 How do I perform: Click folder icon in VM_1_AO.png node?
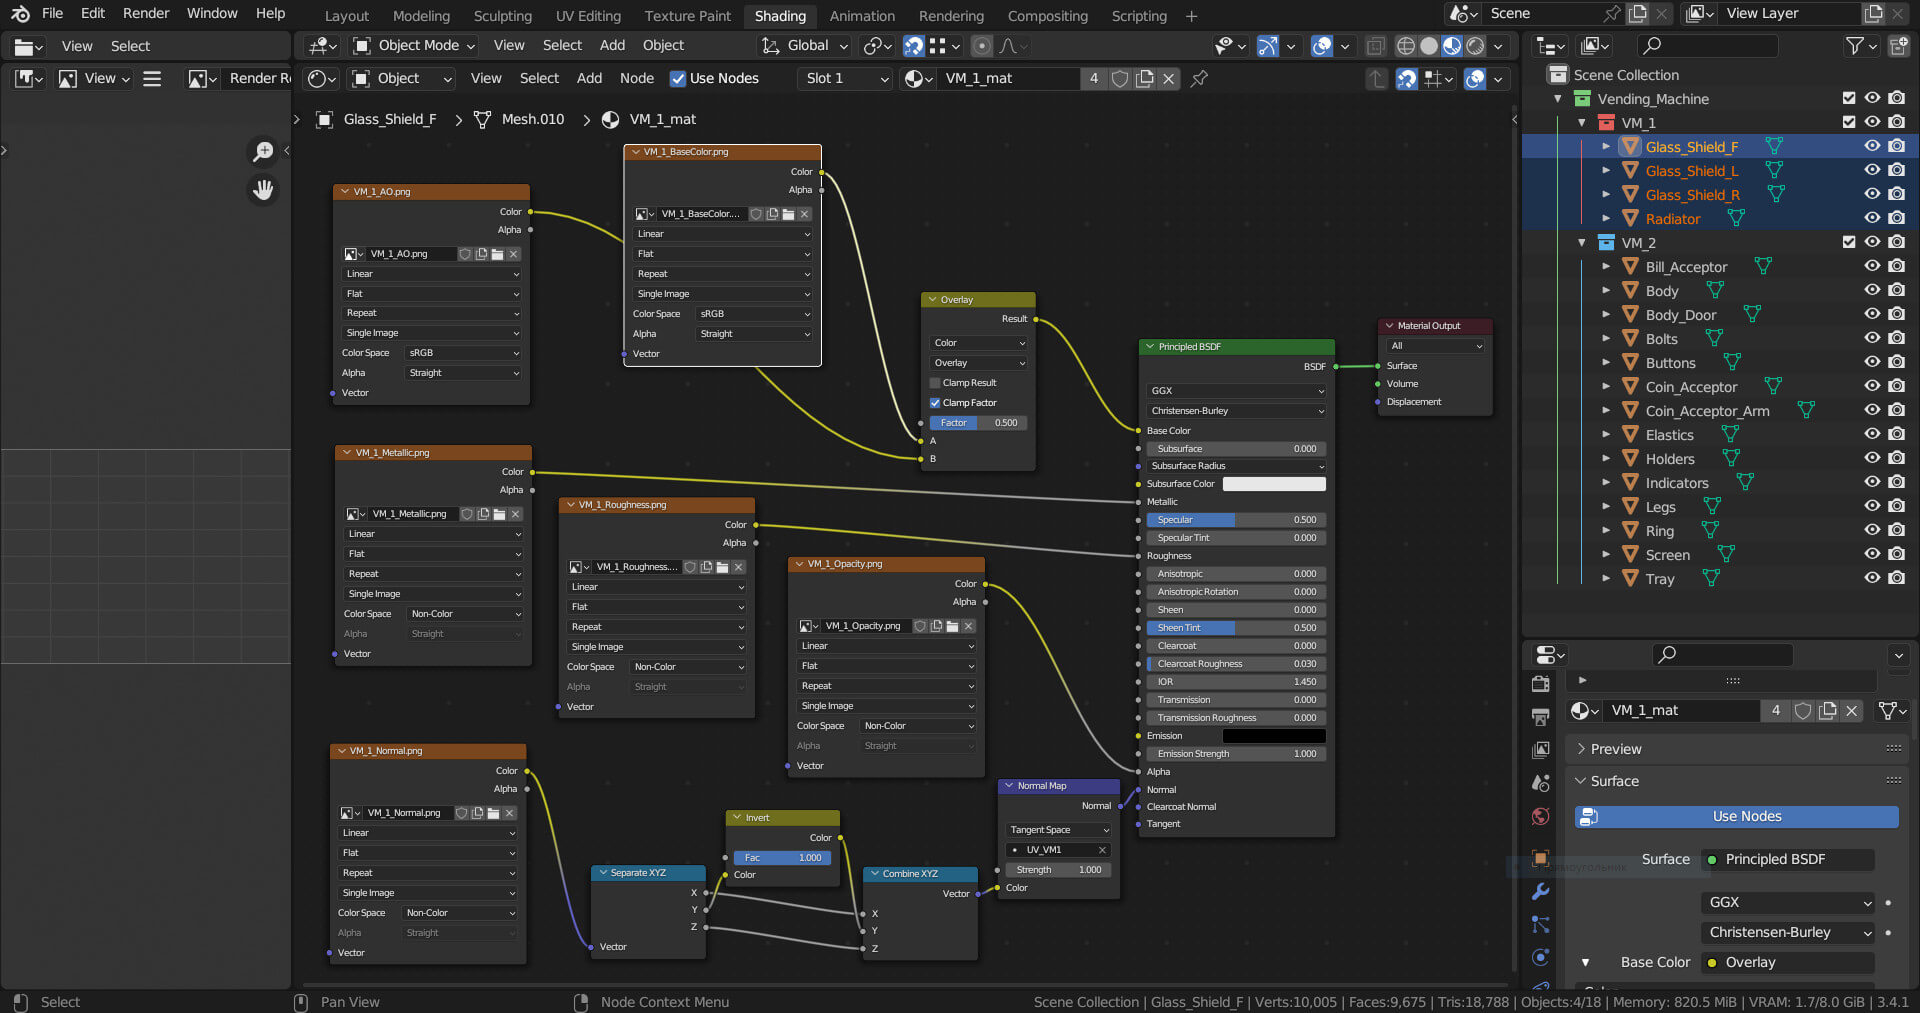pyautogui.click(x=498, y=254)
